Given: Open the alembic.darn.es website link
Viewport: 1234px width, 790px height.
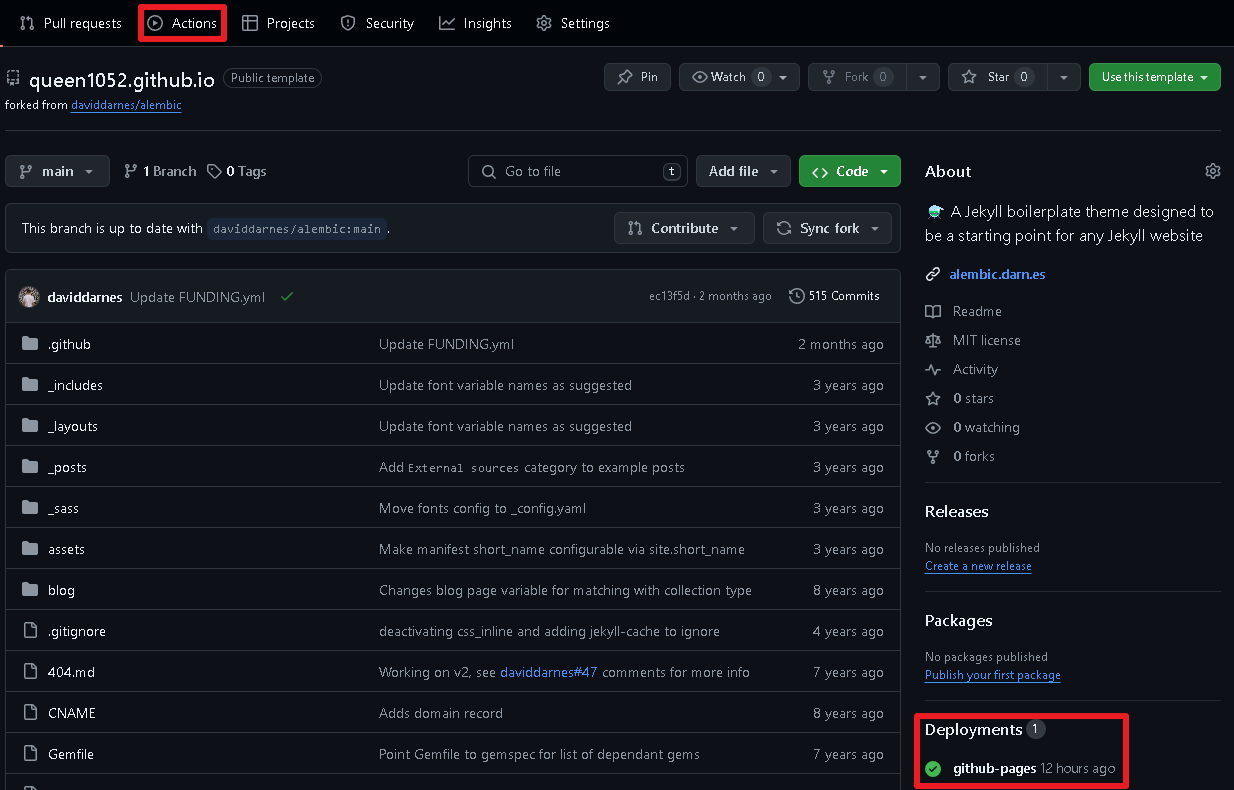Looking at the screenshot, I should point(997,274).
